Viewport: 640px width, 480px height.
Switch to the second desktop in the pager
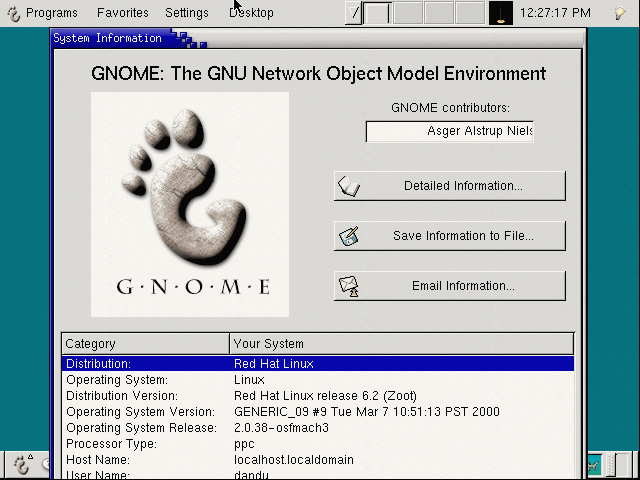pyautogui.click(x=408, y=13)
